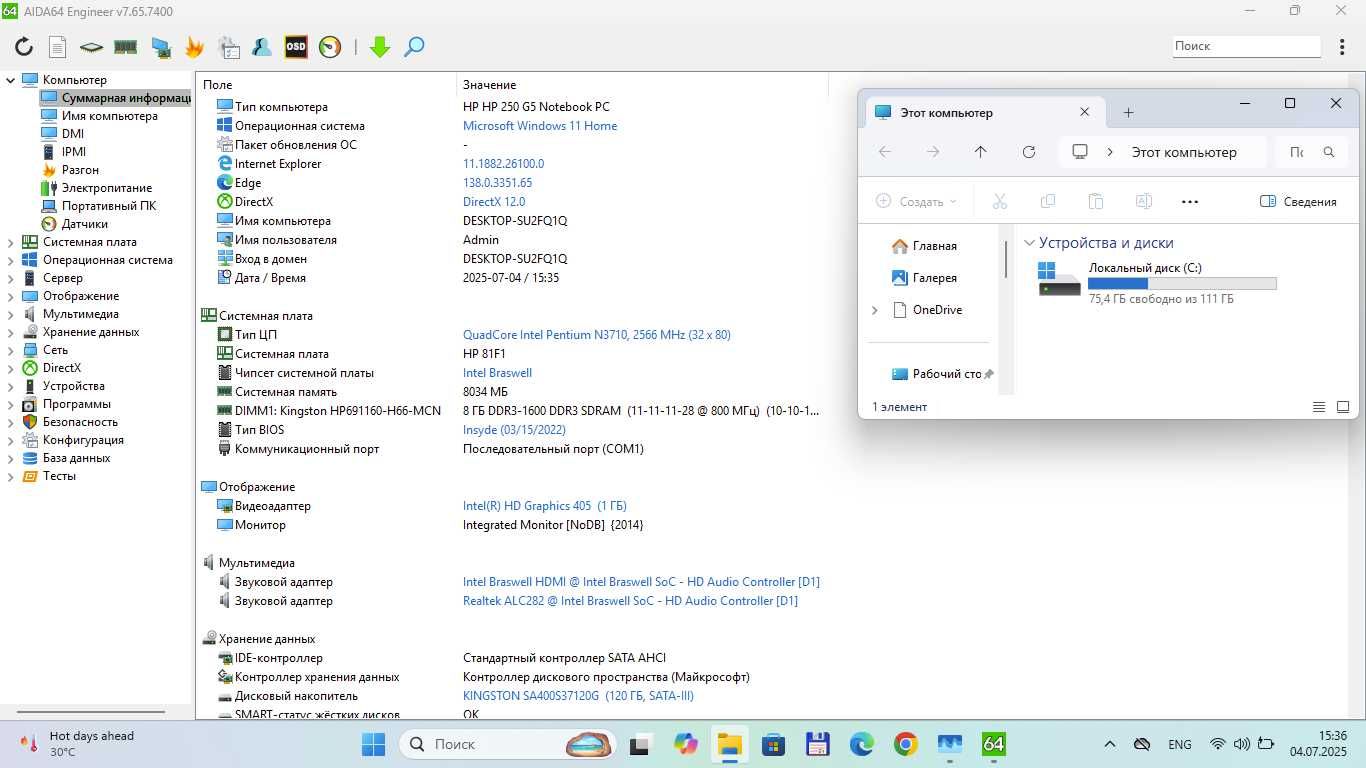Click the Copy icon in Explorer toolbar
This screenshot has height=768, width=1366.
pos(1048,201)
